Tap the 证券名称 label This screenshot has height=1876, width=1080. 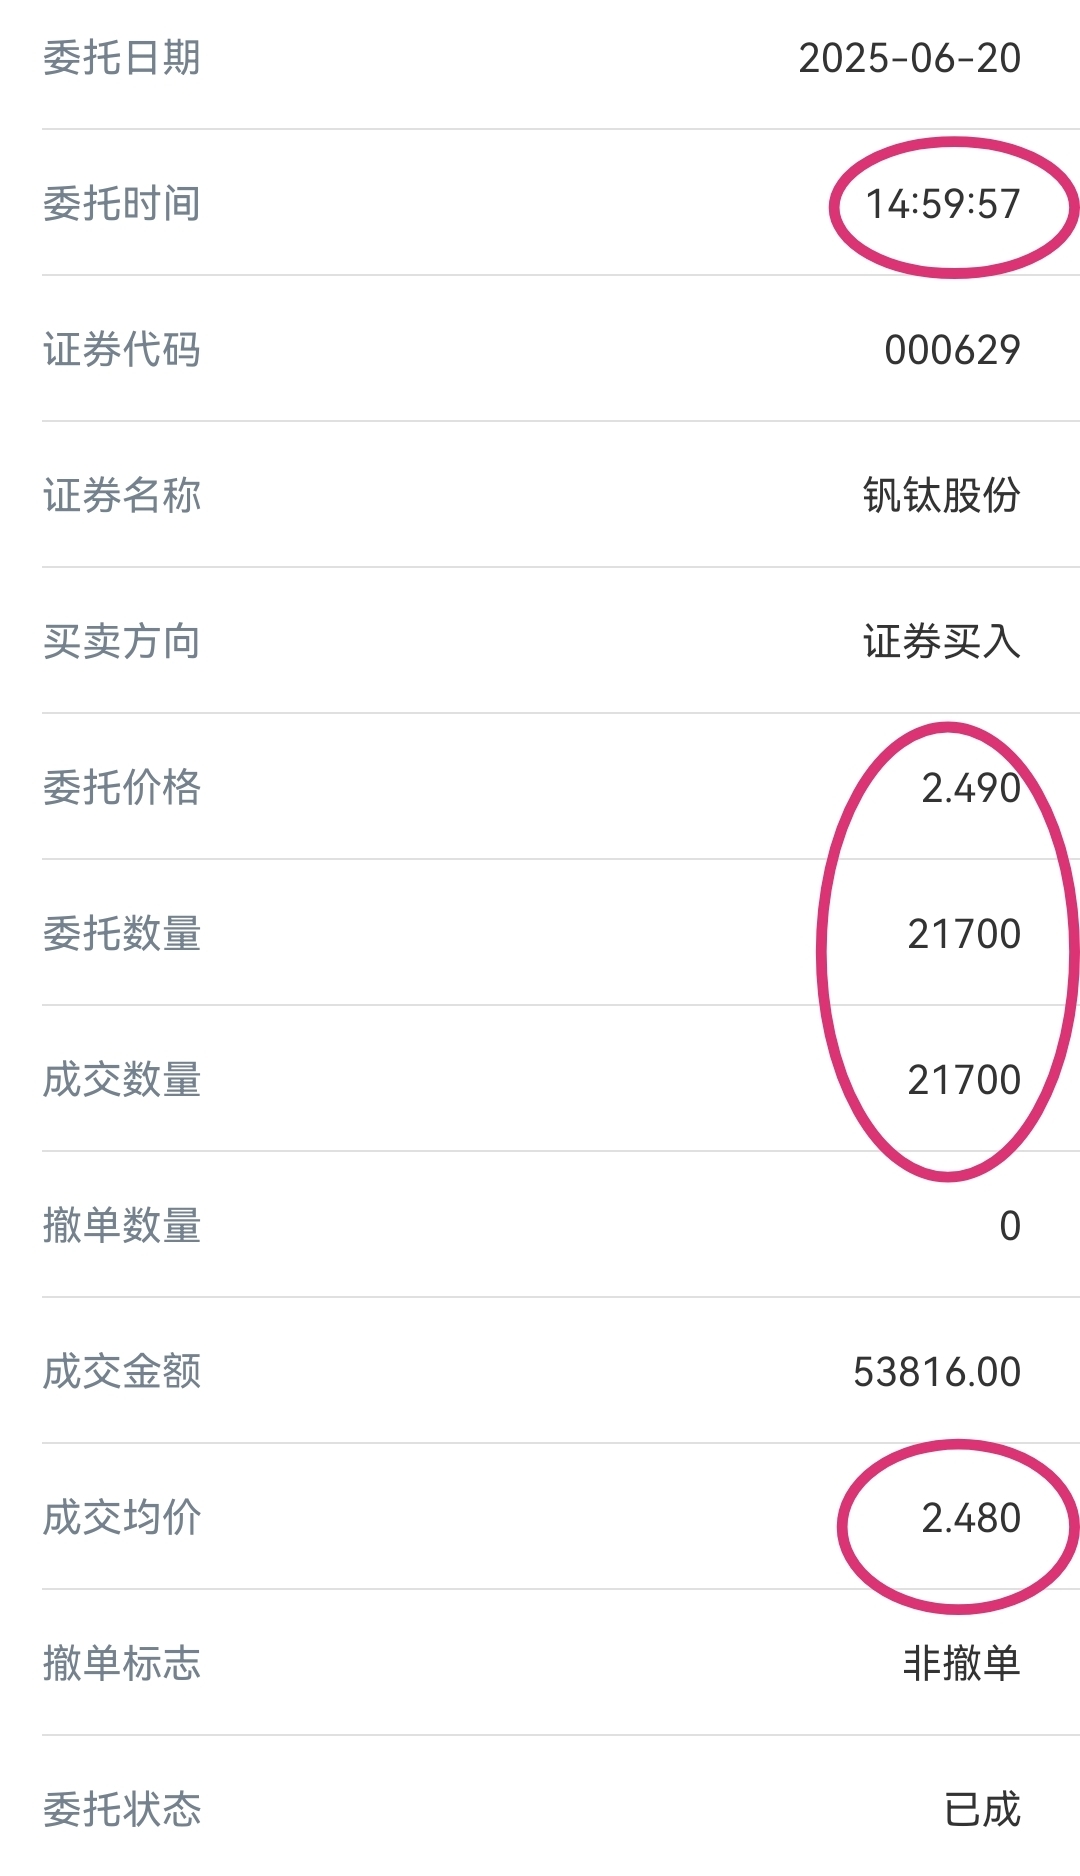[122, 496]
